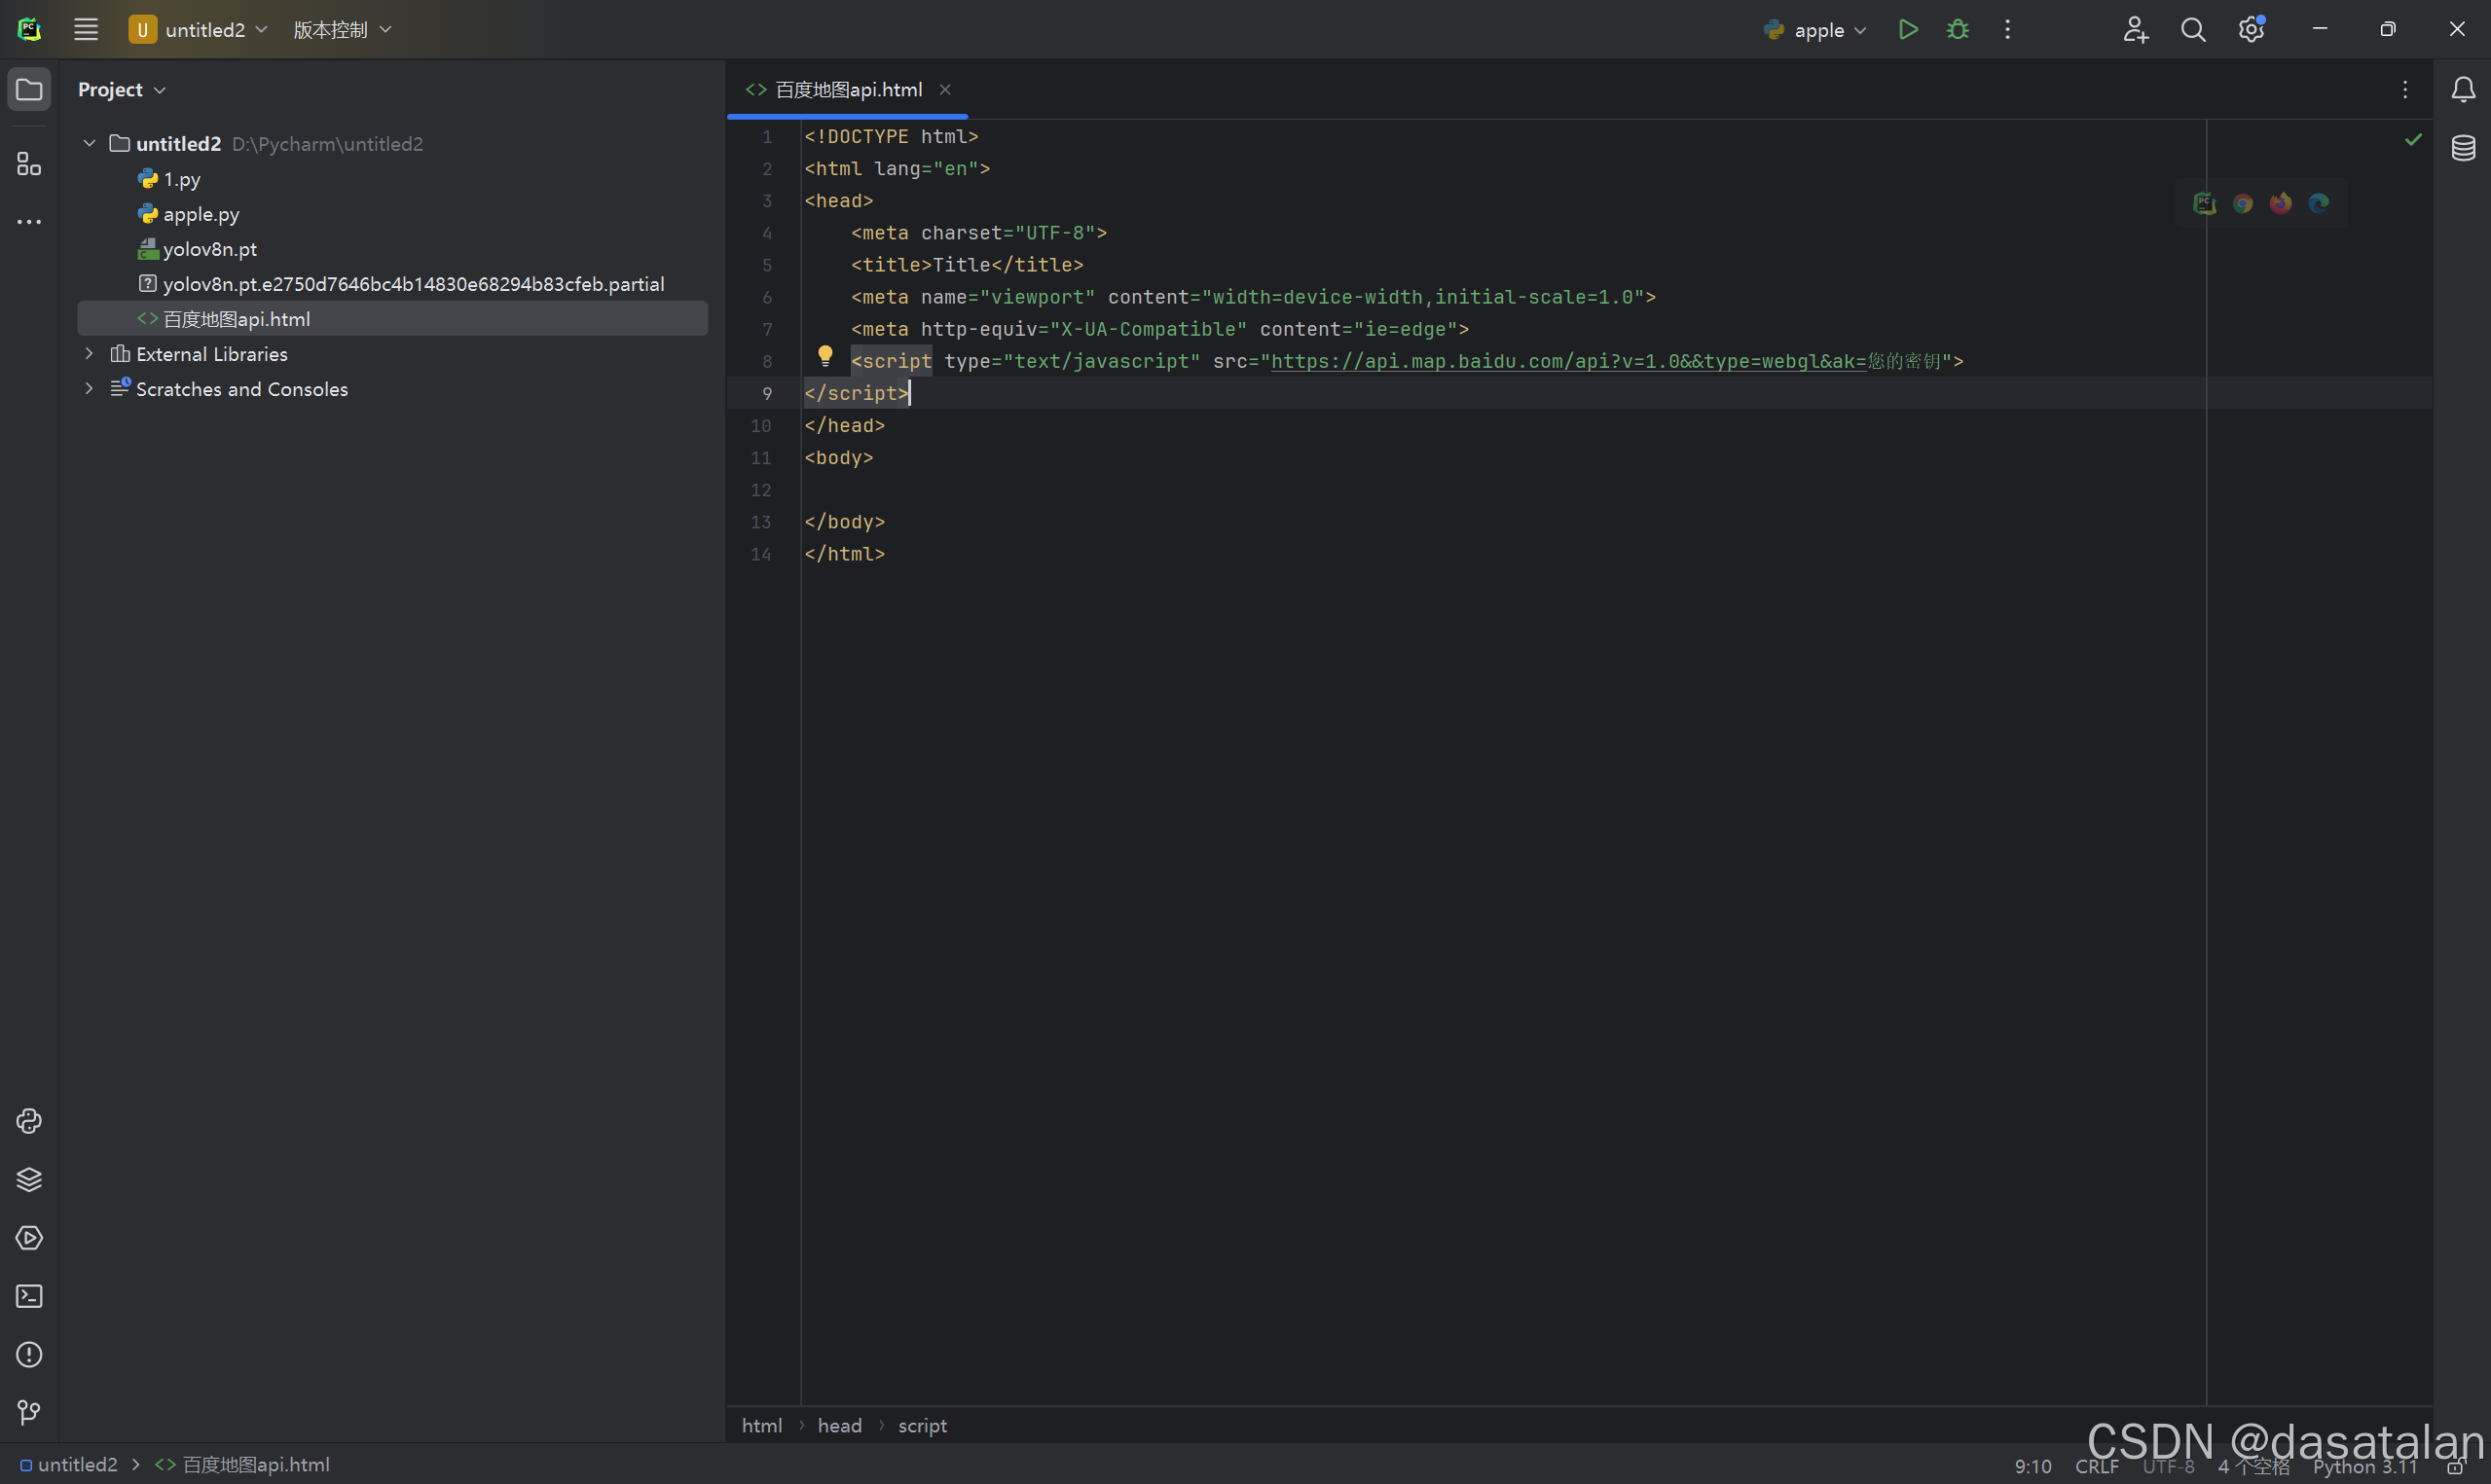The image size is (2491, 1484).
Task: Open file in Chrome browser
Action: pyautogui.click(x=2243, y=204)
